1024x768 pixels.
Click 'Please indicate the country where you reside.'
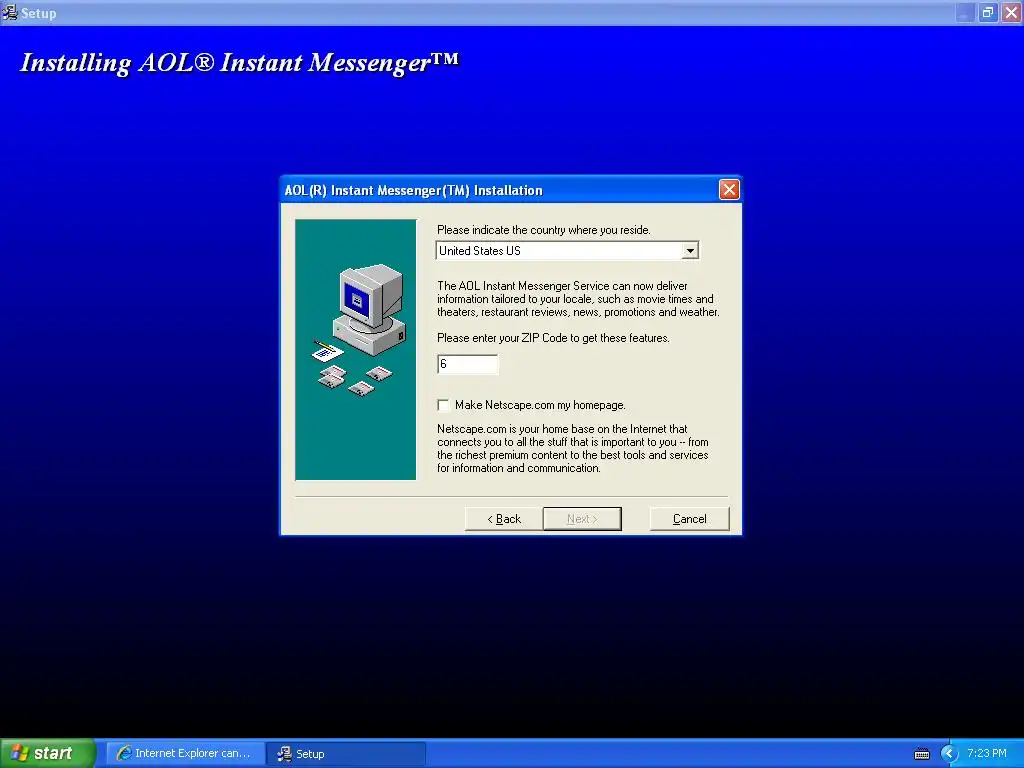[543, 230]
